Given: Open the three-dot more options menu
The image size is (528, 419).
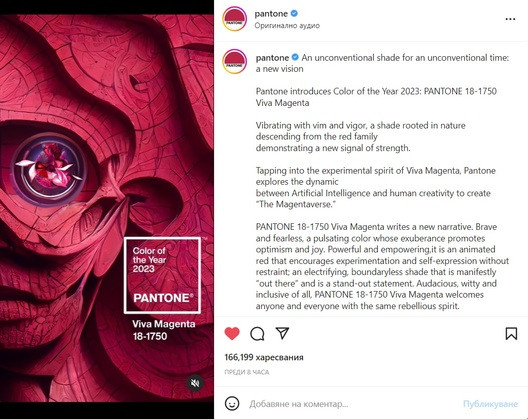Looking at the screenshot, I should click(x=510, y=19).
